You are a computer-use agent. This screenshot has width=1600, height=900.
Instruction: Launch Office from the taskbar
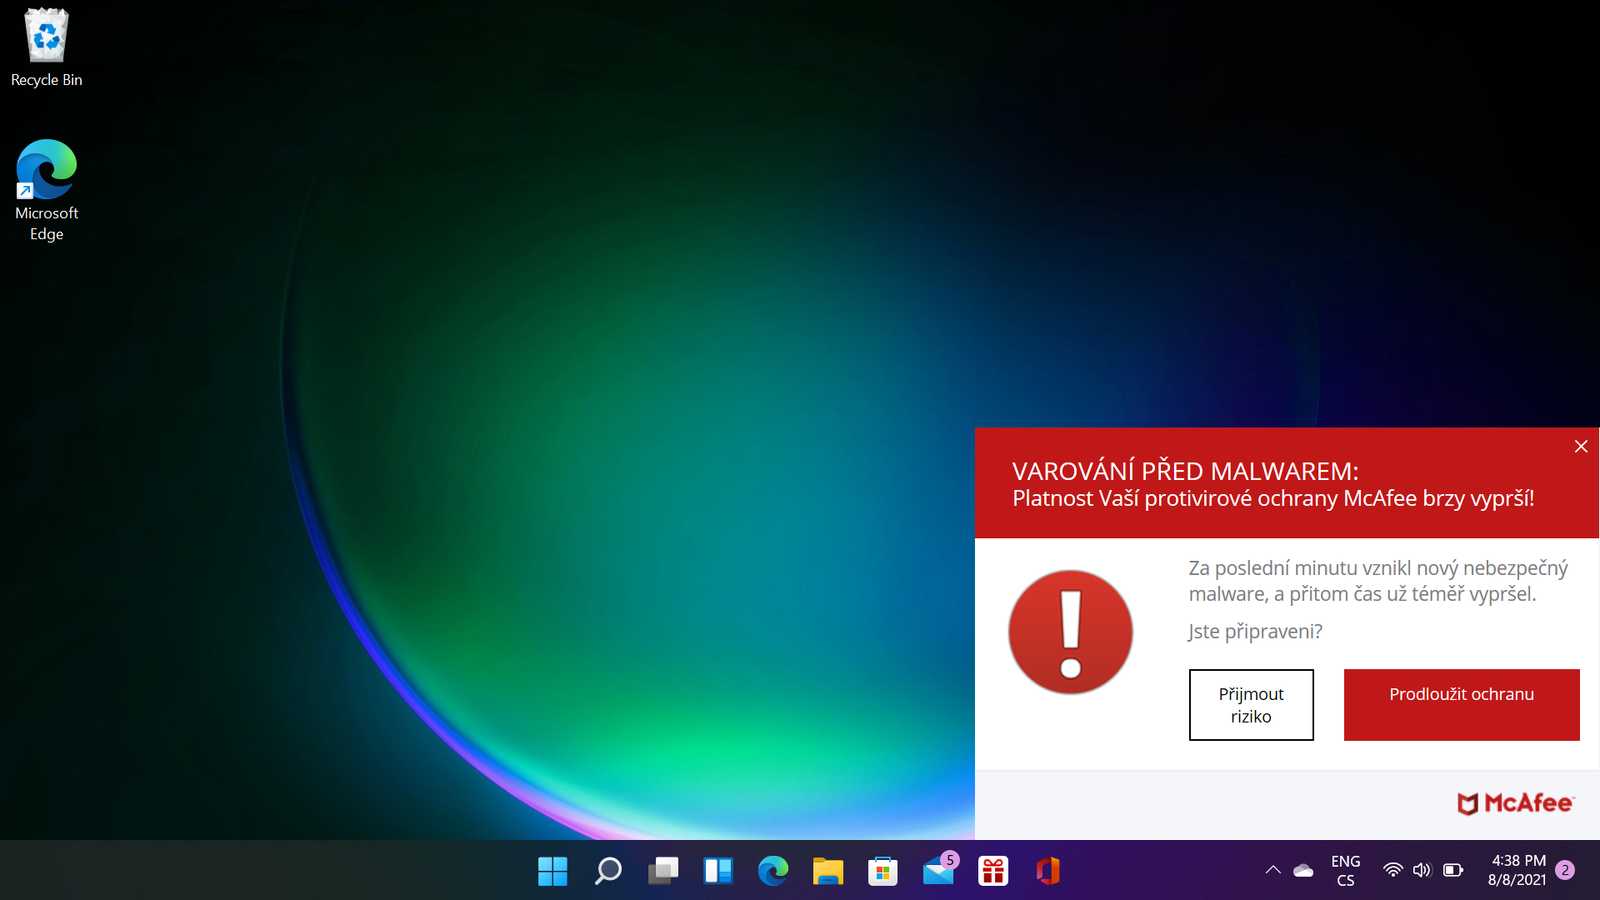pyautogui.click(x=1048, y=871)
